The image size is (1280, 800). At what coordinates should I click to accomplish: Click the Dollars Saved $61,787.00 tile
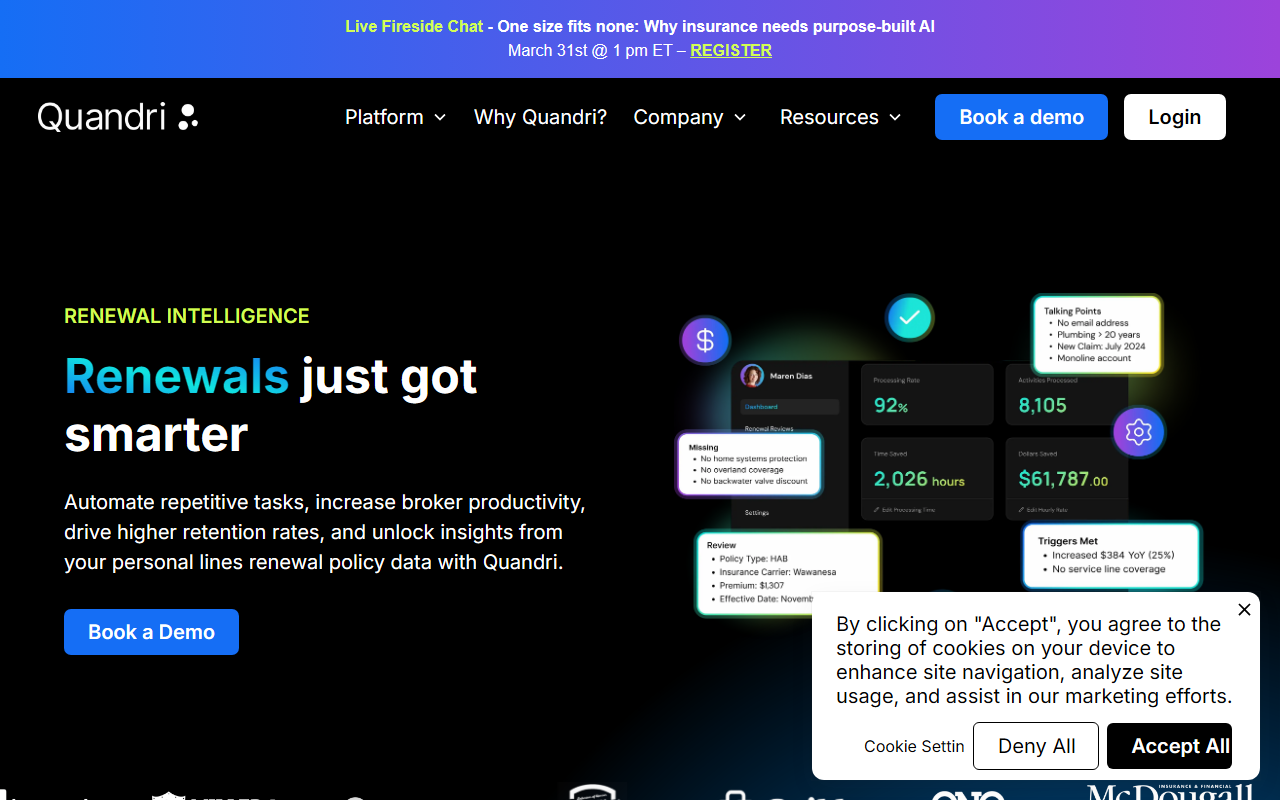(x=1069, y=478)
